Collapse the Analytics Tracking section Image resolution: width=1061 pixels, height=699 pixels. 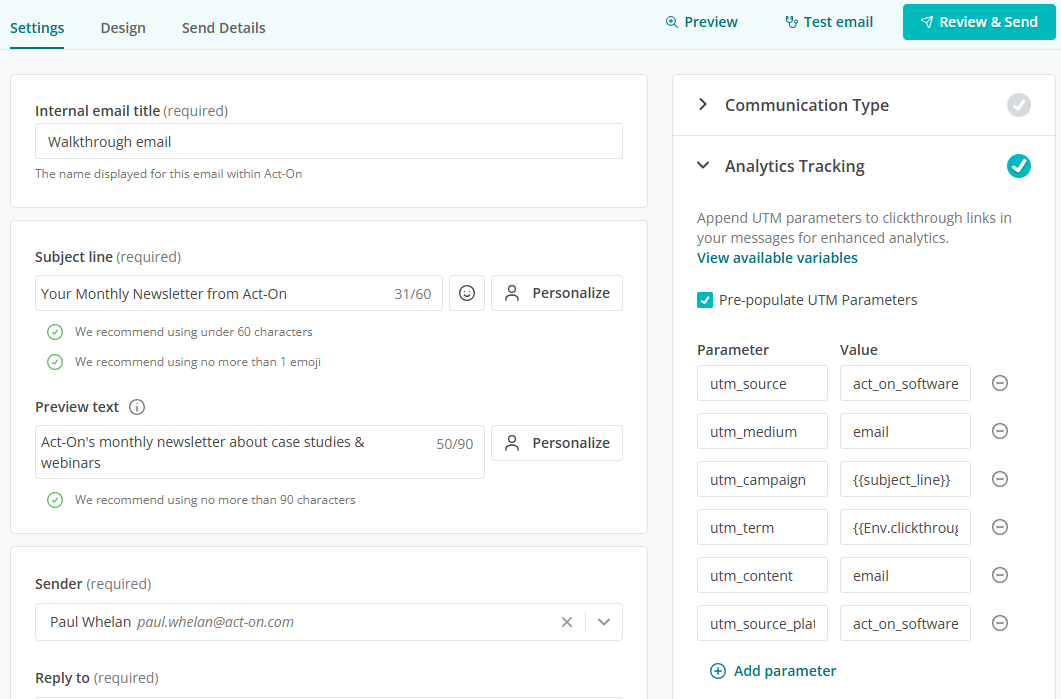coord(703,166)
